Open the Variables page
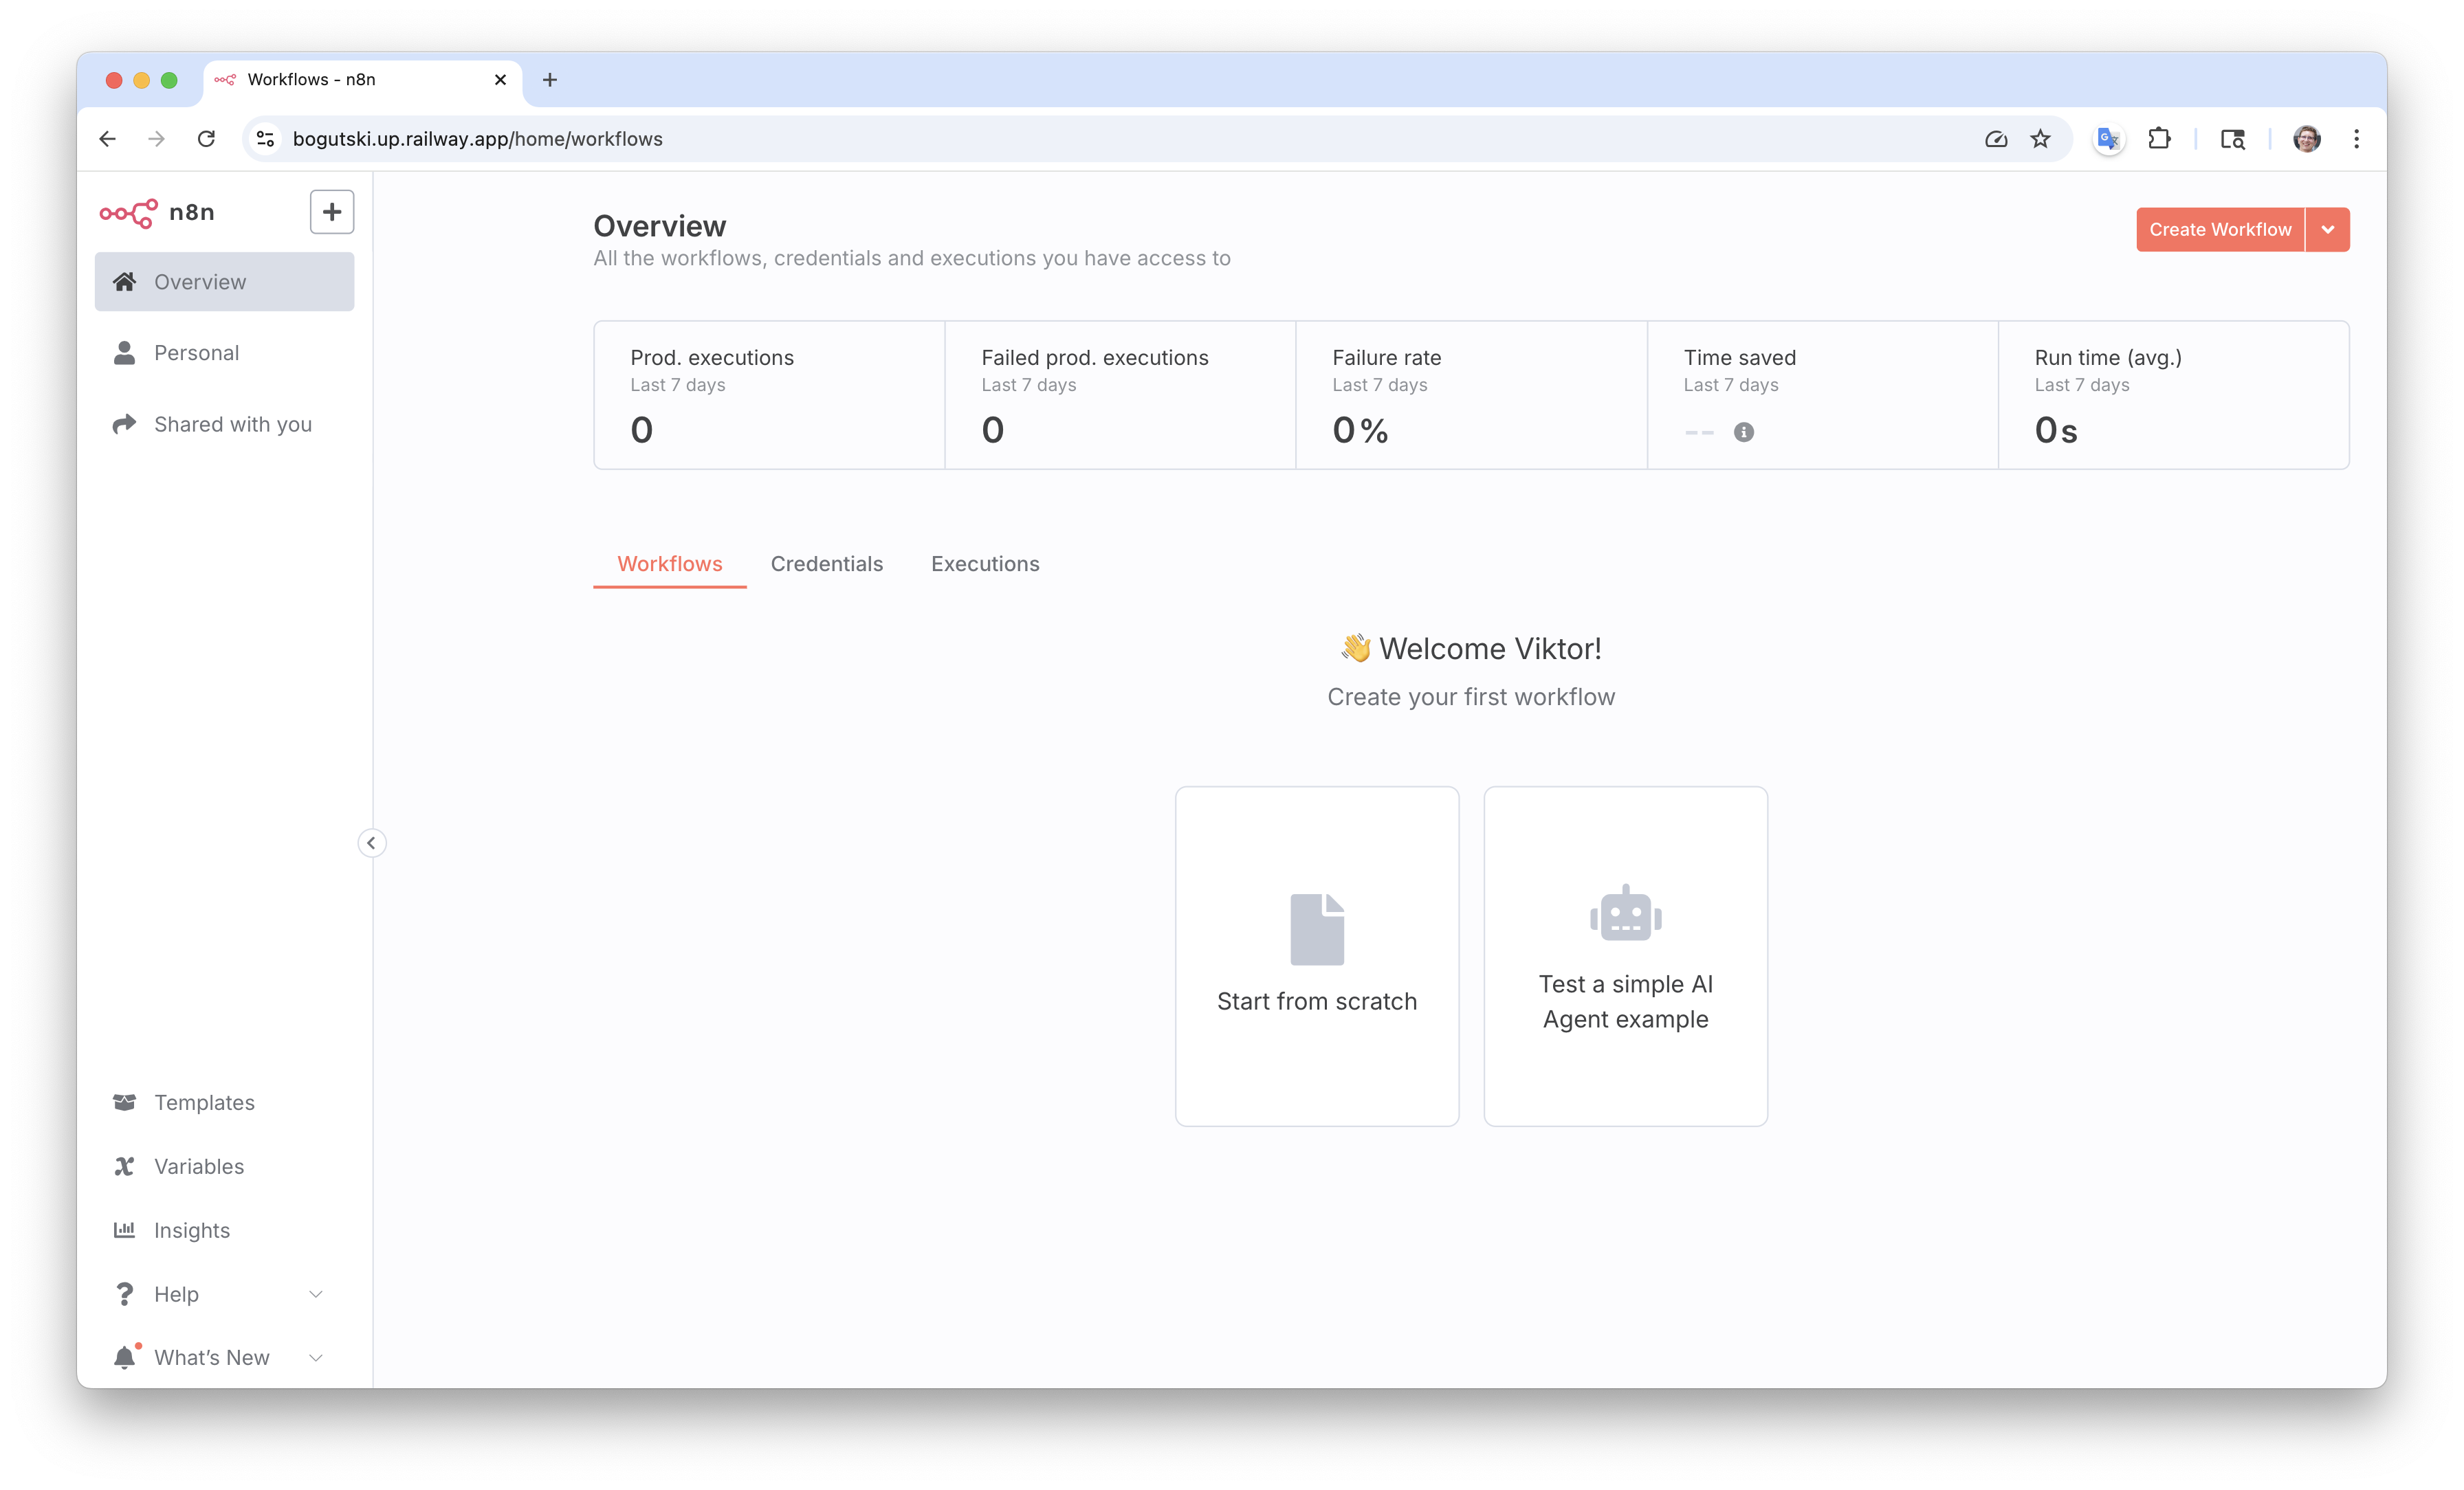The height and width of the screenshot is (1490, 2464). coord(198,1166)
